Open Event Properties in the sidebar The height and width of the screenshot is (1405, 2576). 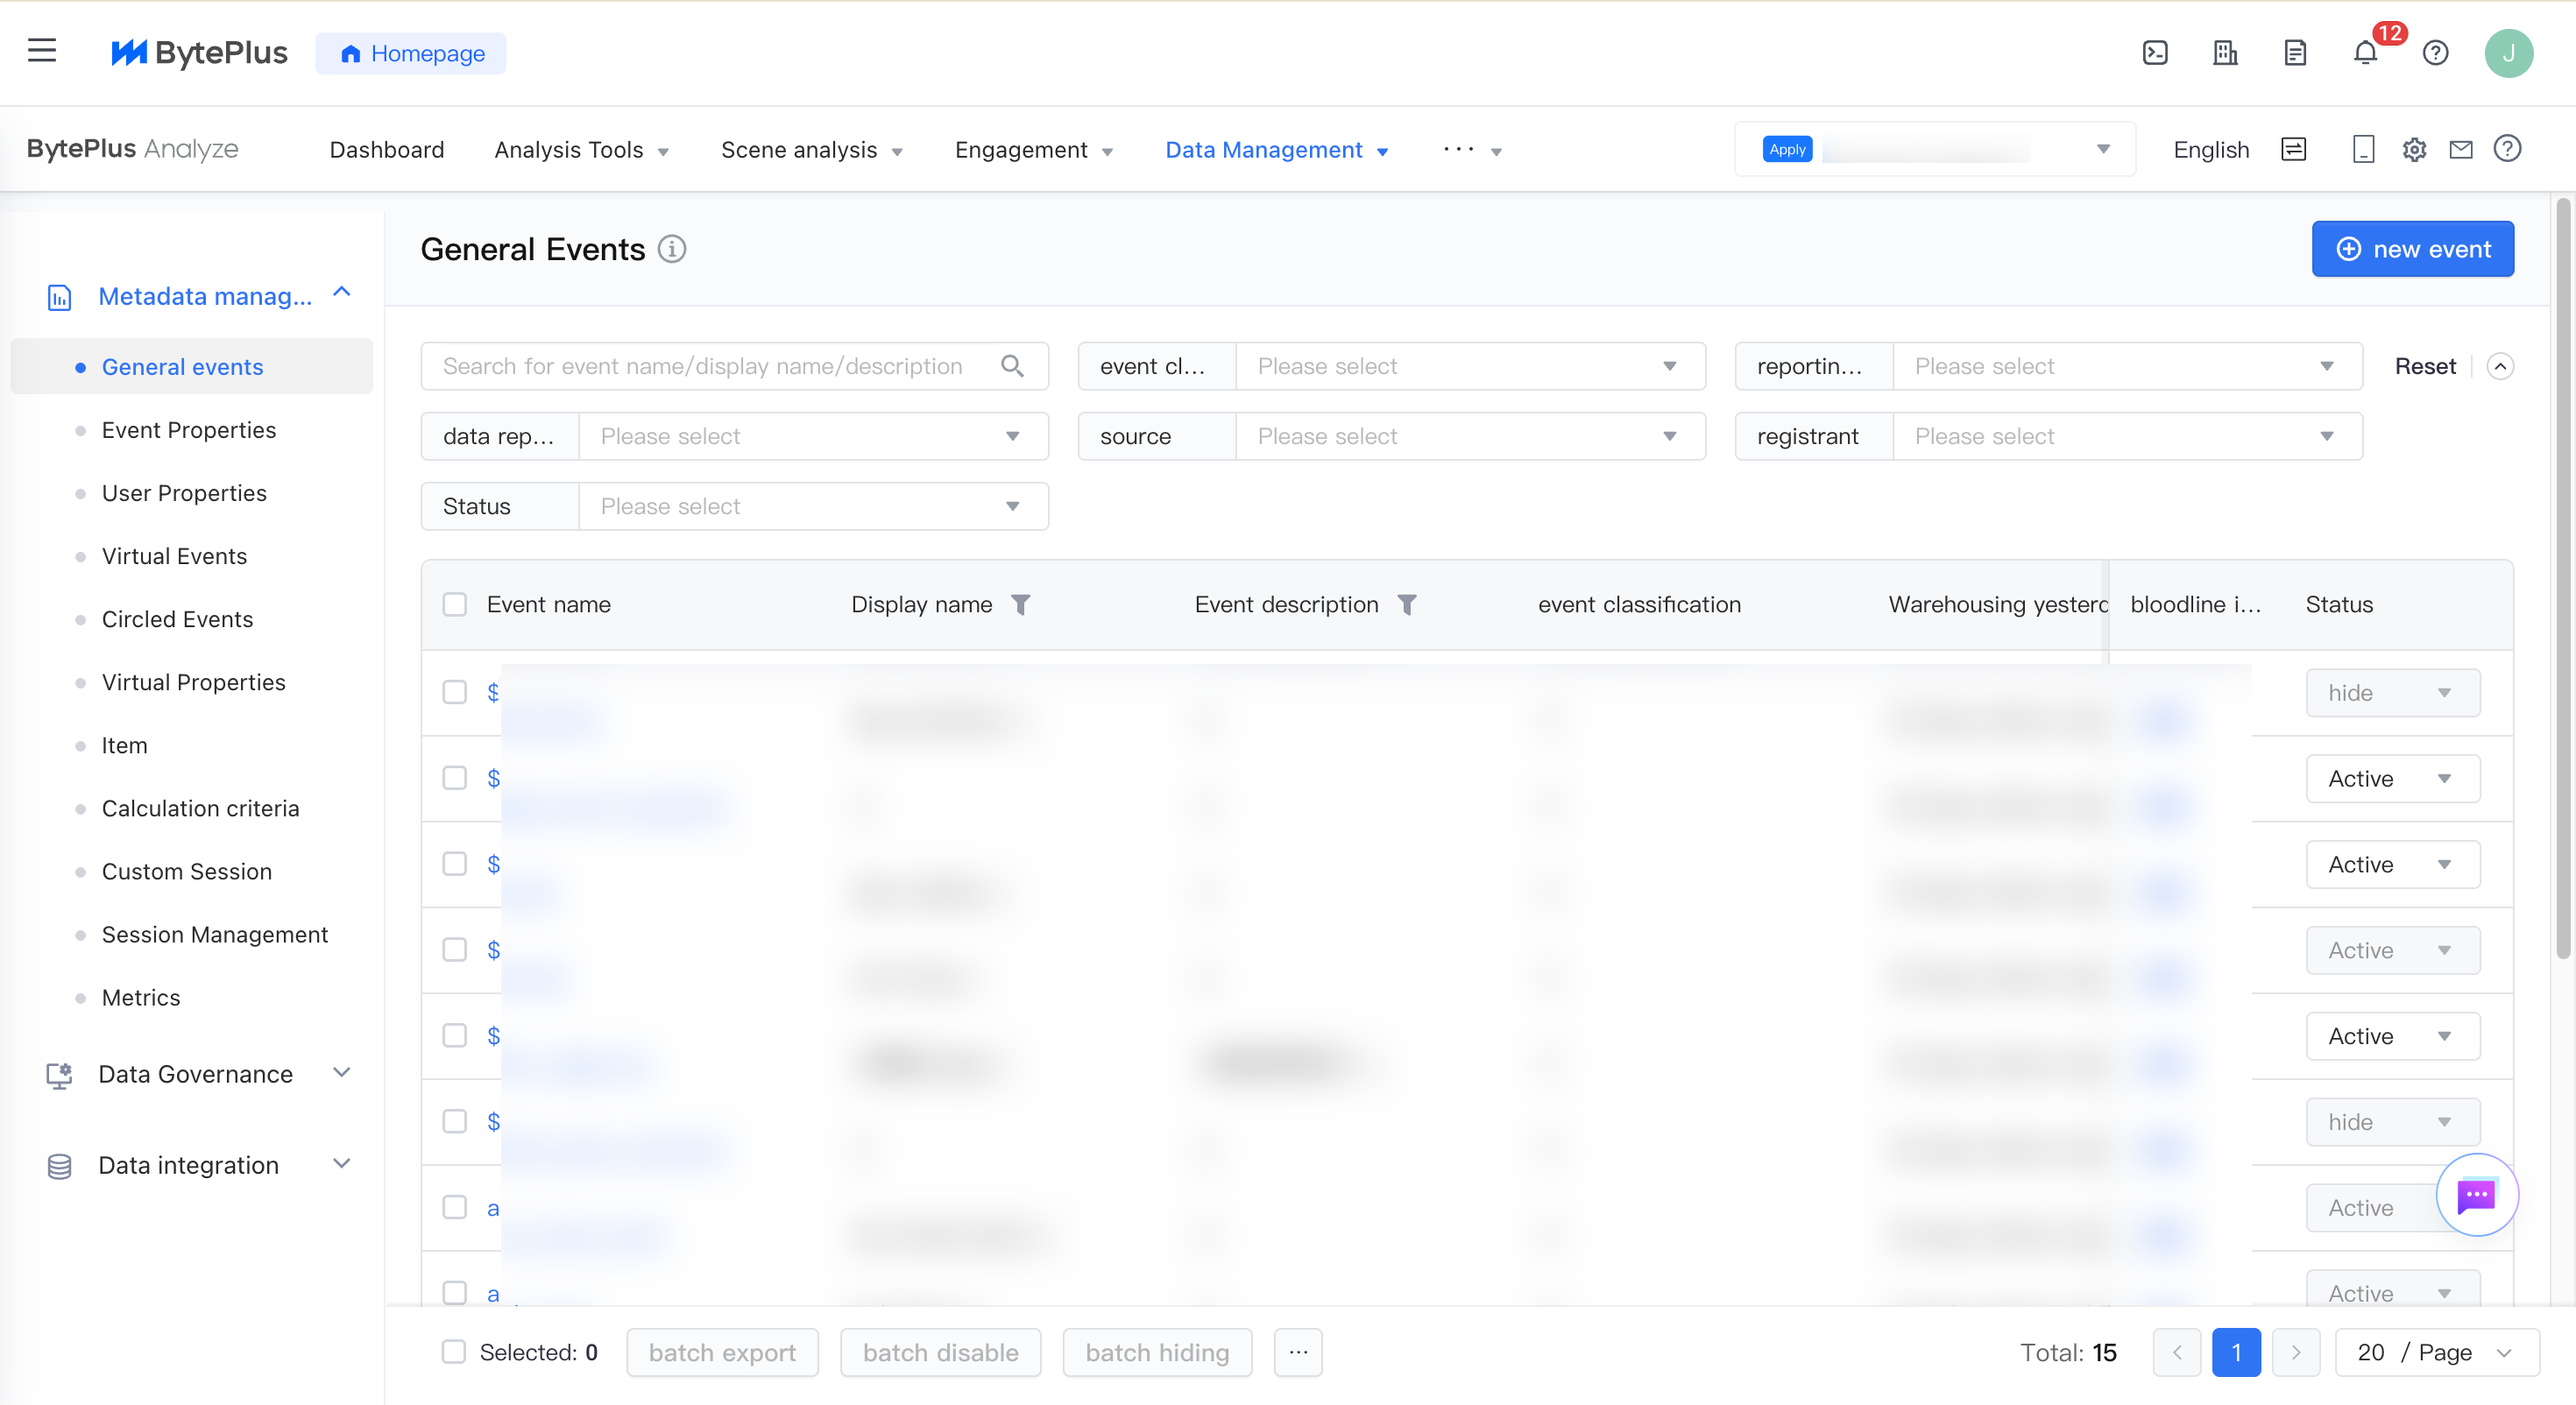tap(189, 430)
